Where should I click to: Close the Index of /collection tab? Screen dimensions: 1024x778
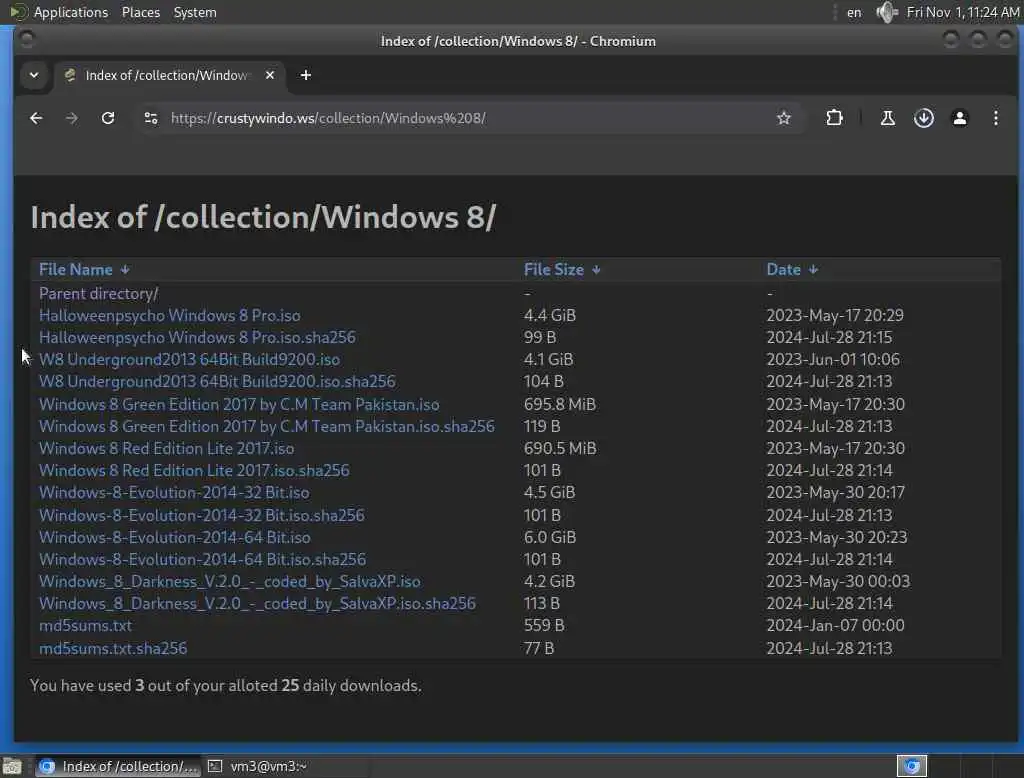click(x=270, y=75)
